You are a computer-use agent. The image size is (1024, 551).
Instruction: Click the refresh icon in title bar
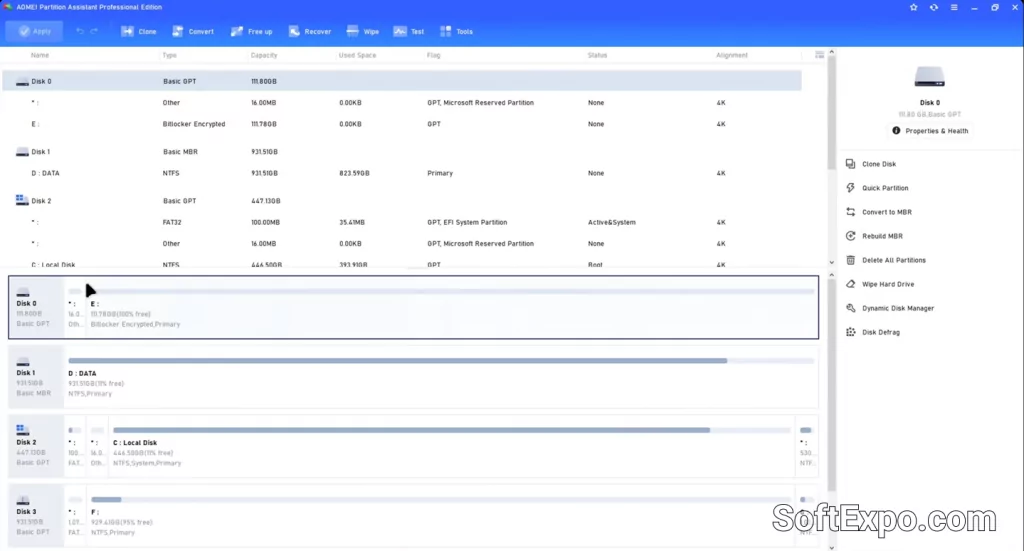click(x=934, y=7)
